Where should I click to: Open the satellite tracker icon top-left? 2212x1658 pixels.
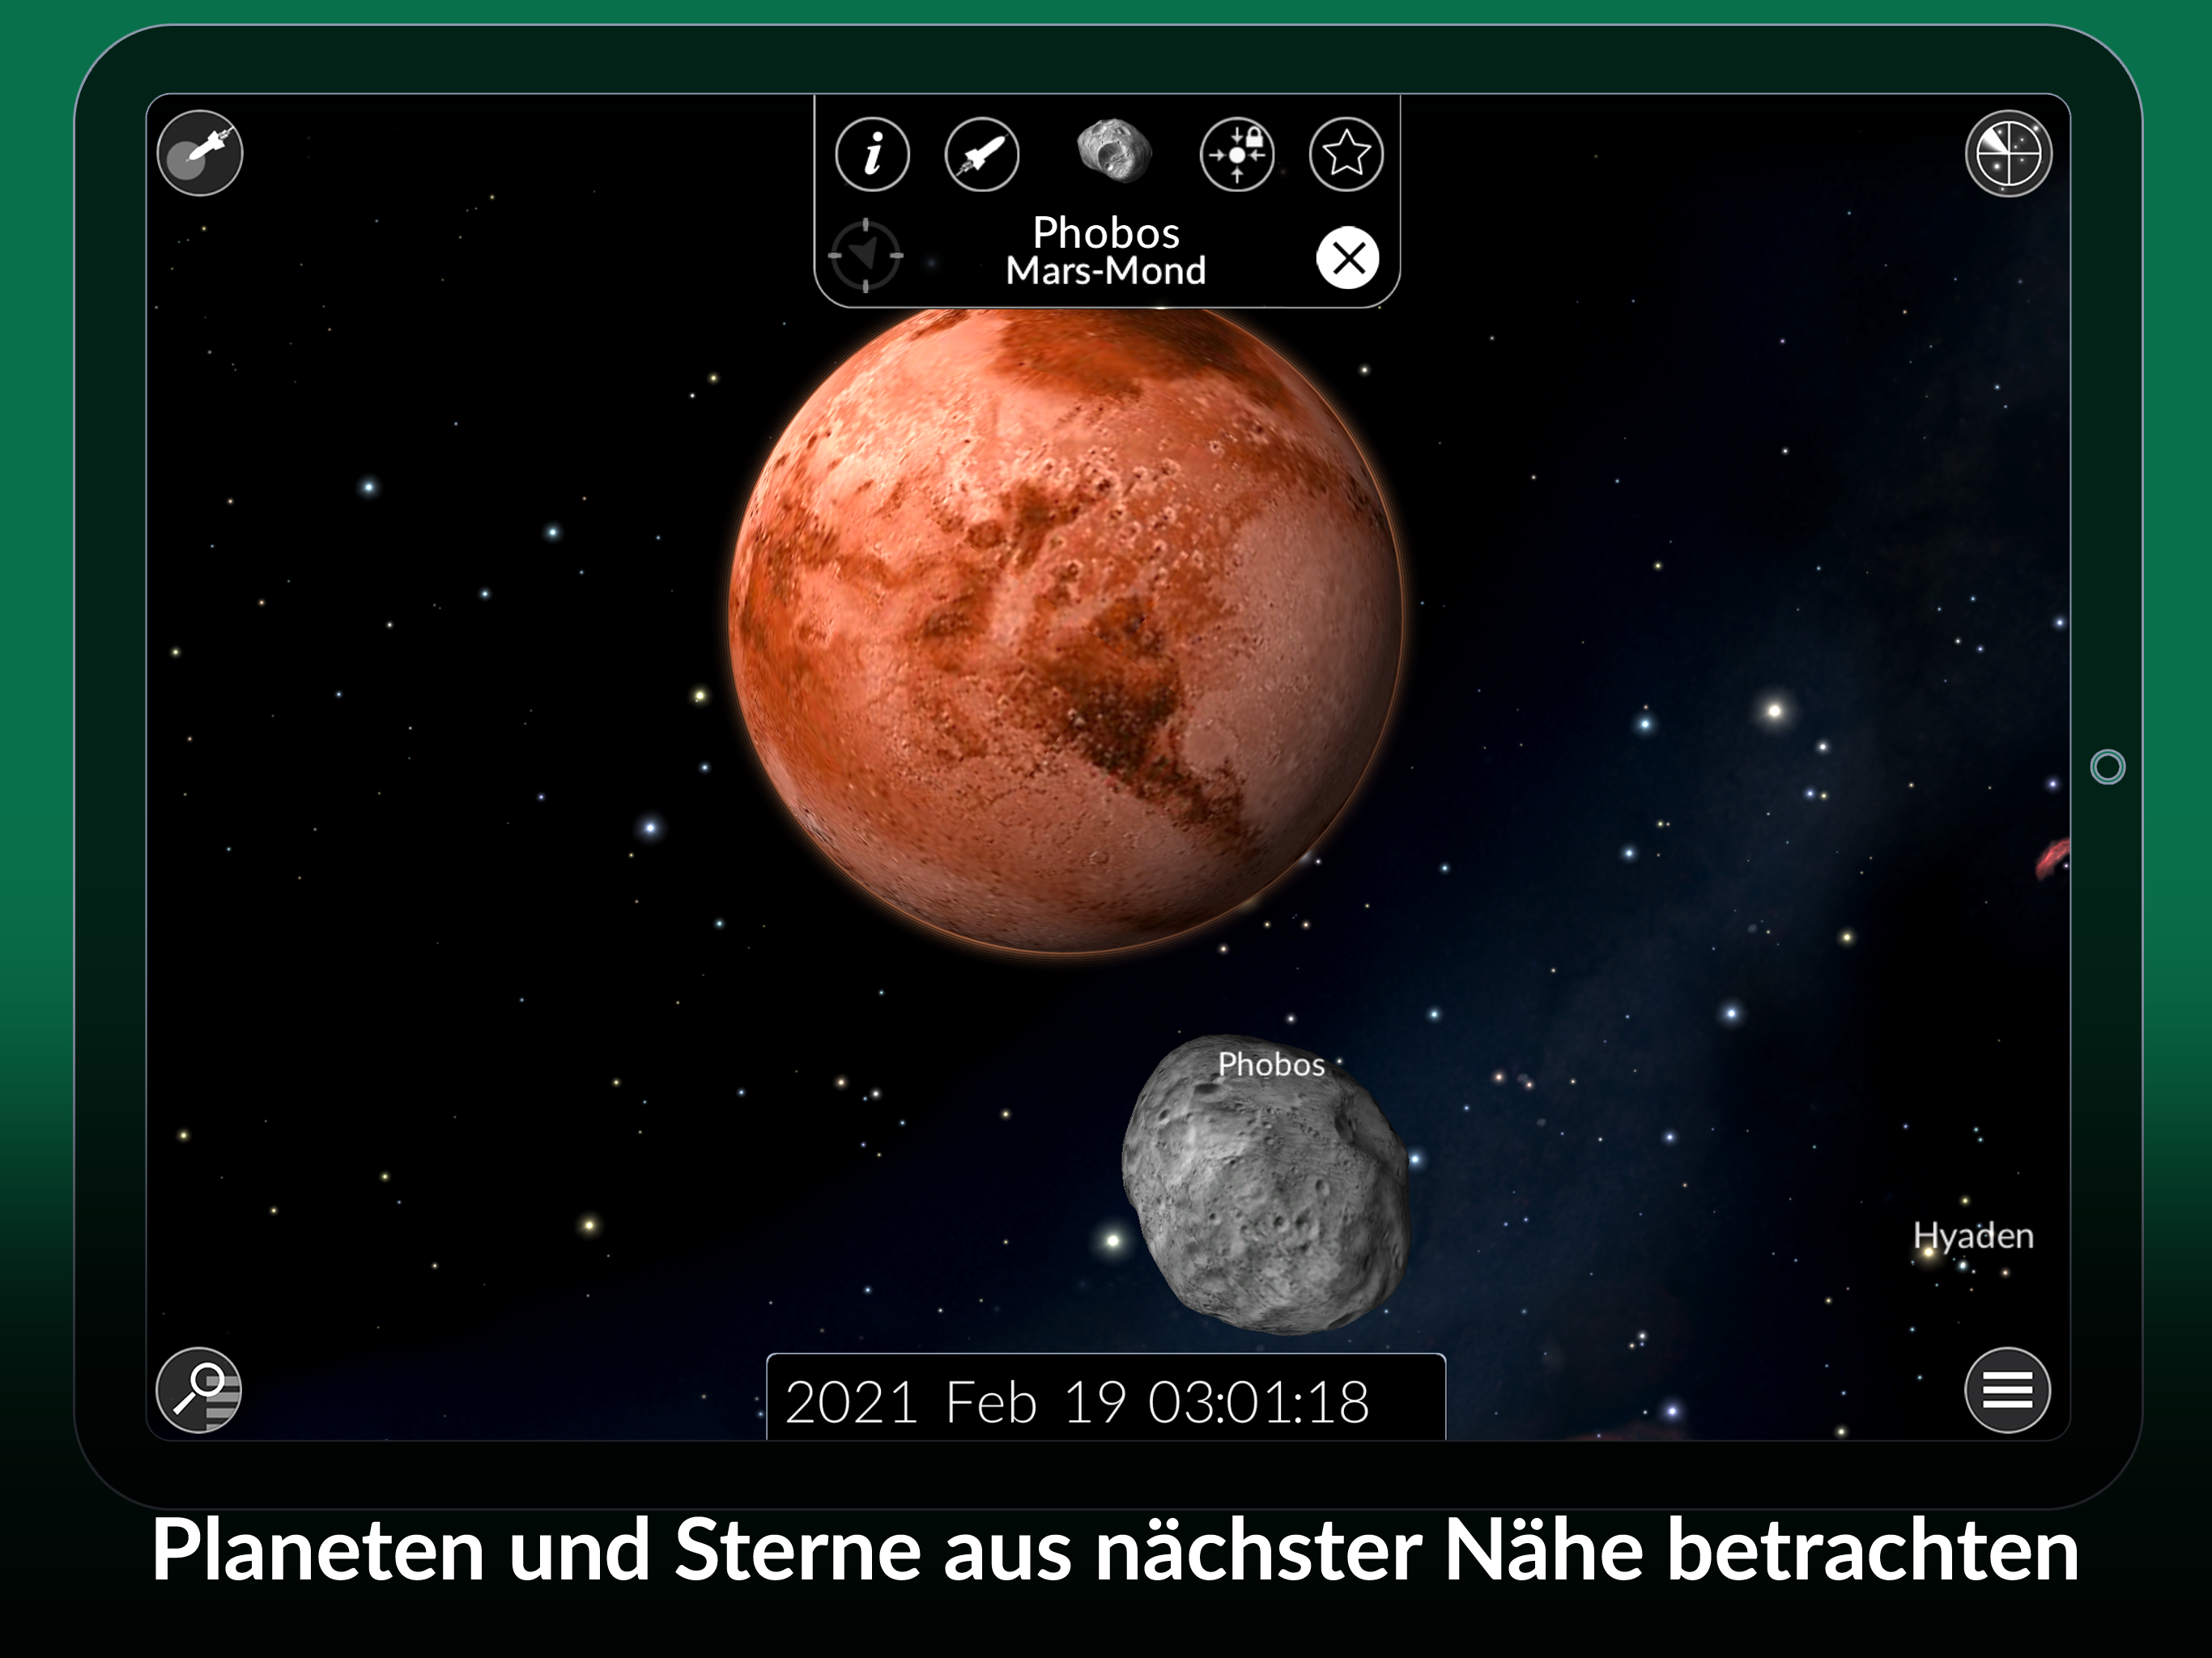point(200,153)
